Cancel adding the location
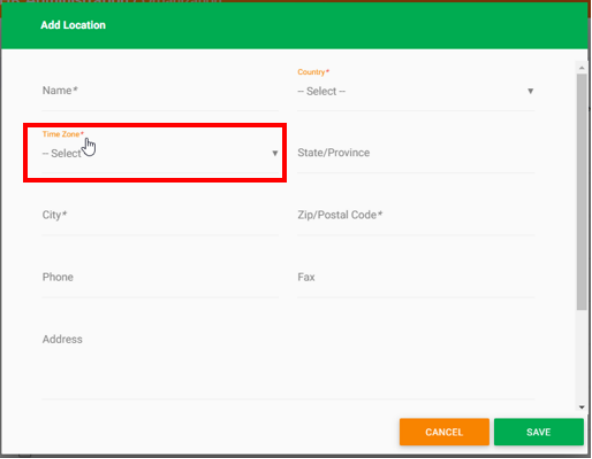The width and height of the screenshot is (592, 459). pos(444,432)
